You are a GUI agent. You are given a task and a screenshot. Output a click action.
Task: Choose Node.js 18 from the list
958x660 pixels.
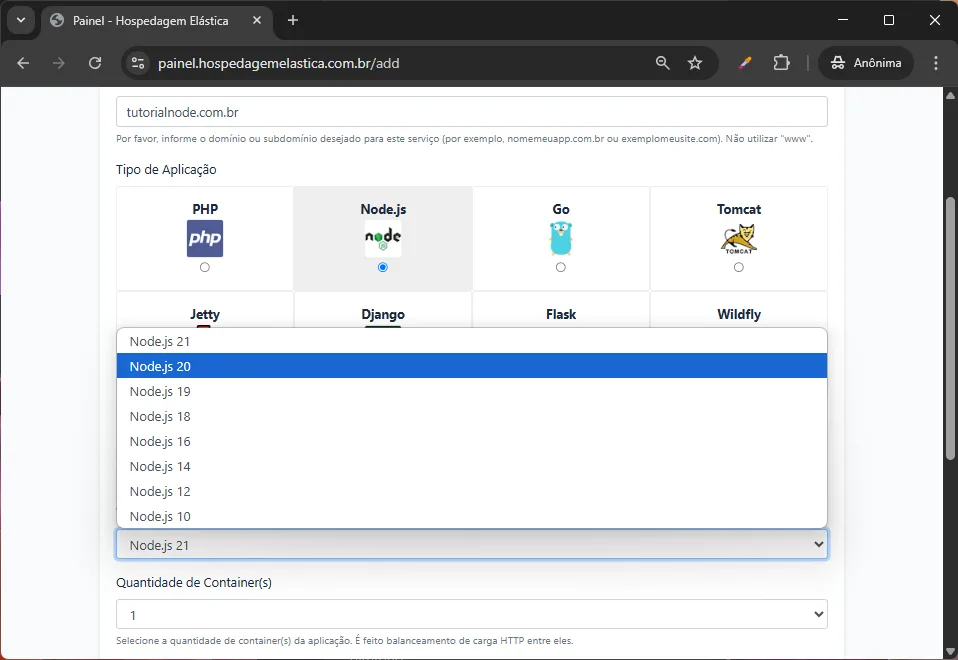pos(472,416)
